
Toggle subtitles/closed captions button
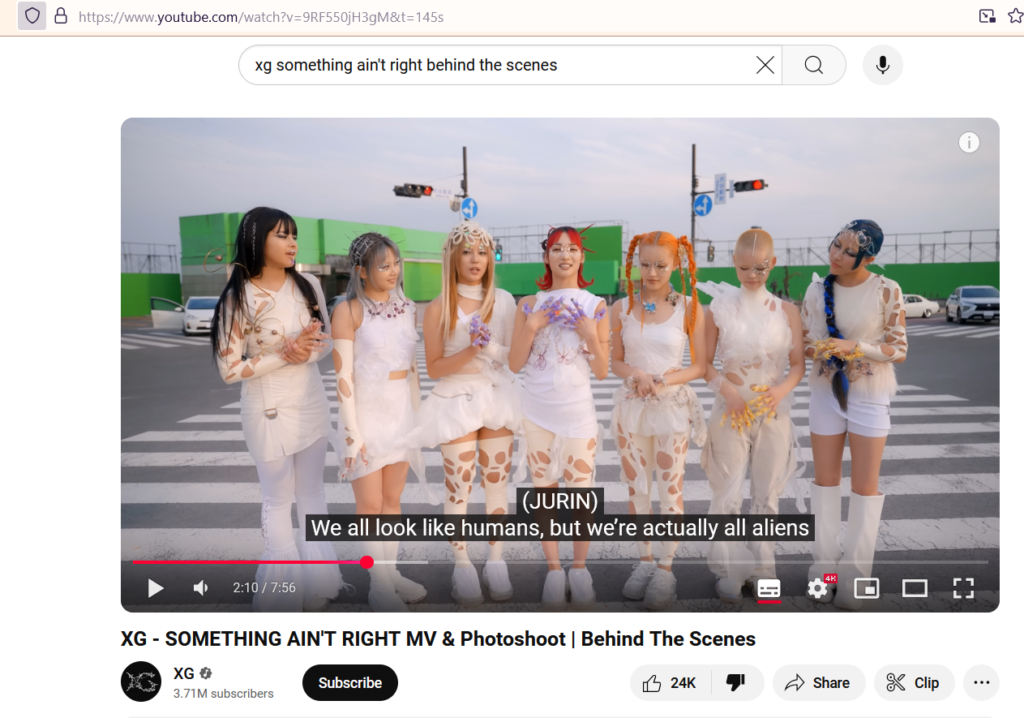click(769, 589)
